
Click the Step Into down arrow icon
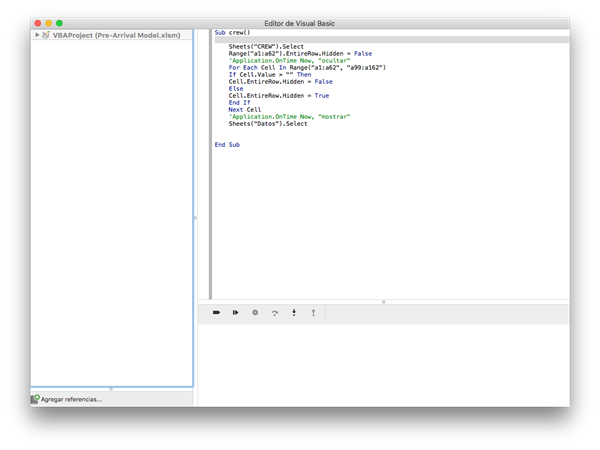click(294, 313)
